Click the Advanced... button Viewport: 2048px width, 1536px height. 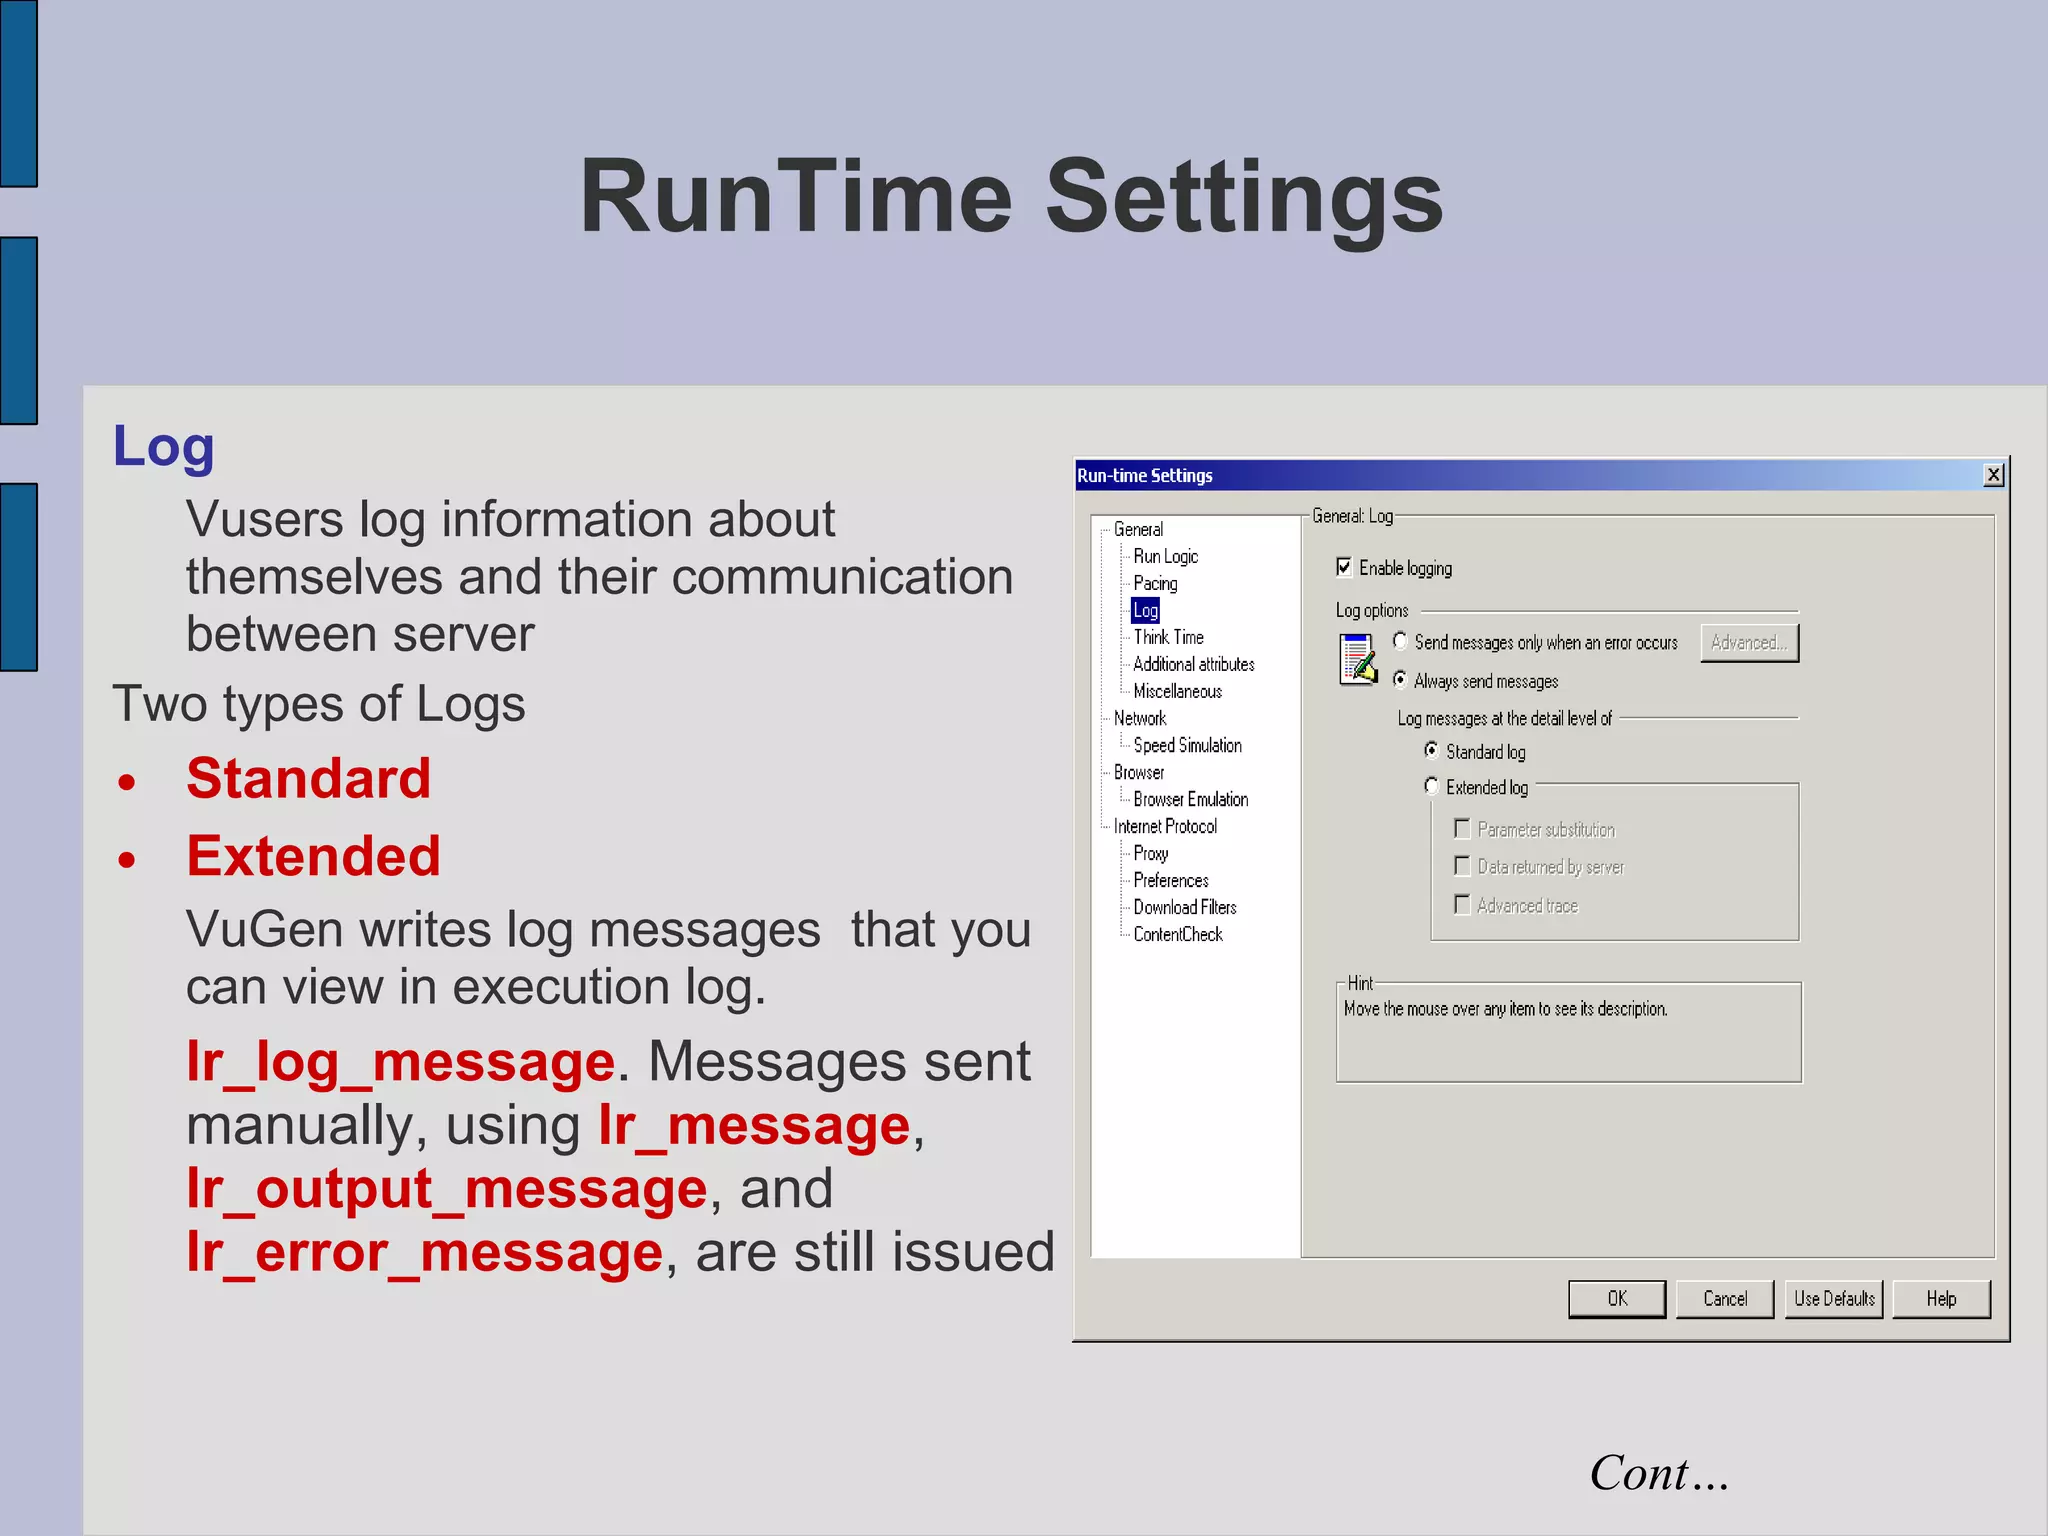pos(1749,643)
